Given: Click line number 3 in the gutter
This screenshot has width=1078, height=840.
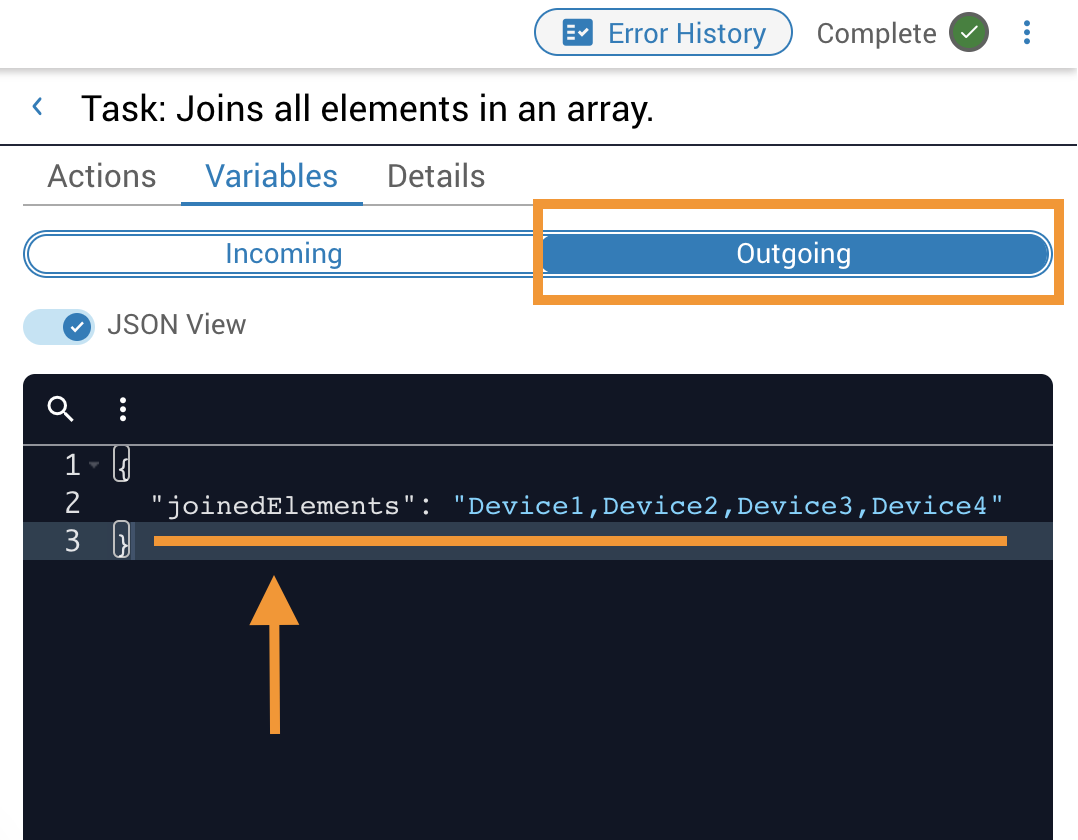Looking at the screenshot, I should click(72, 541).
